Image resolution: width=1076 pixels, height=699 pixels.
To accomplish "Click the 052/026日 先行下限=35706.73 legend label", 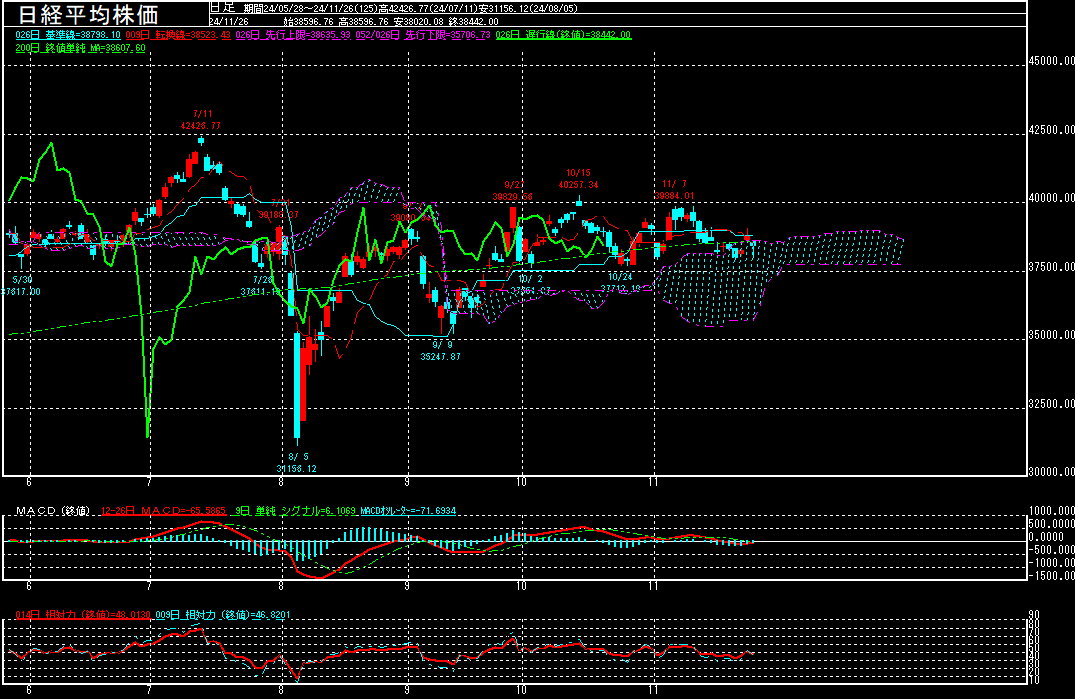I will pyautogui.click(x=423, y=34).
